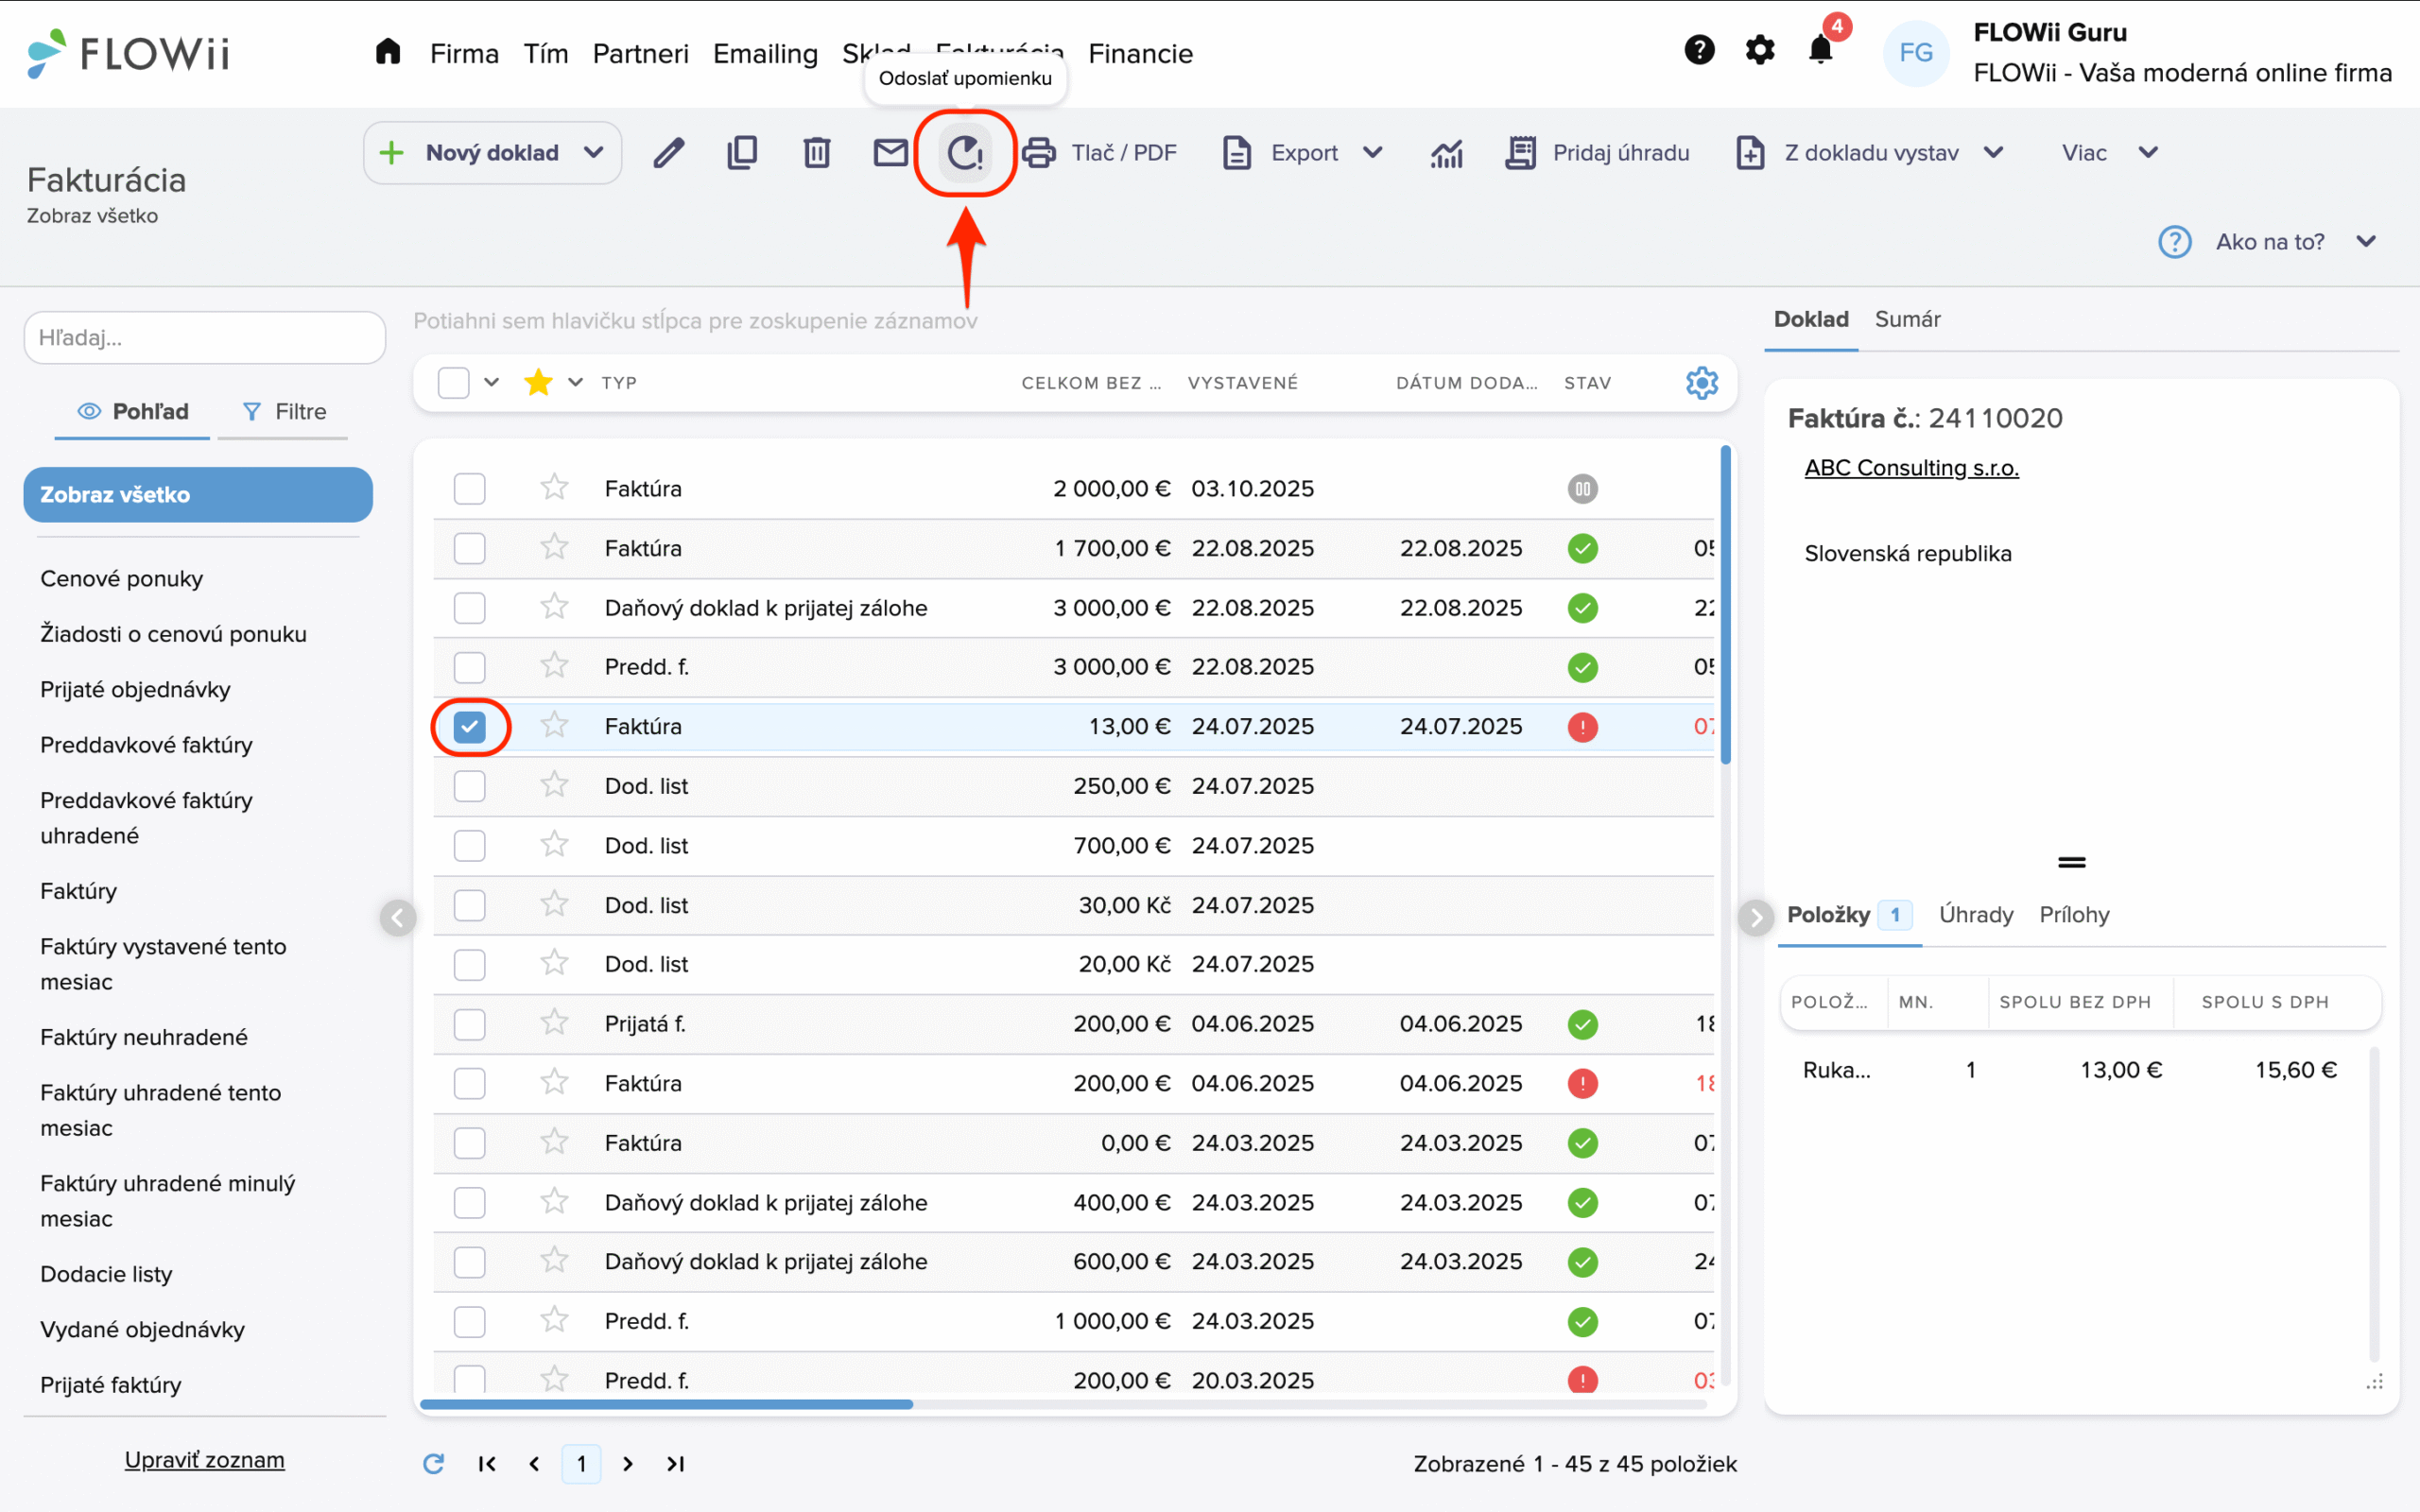Image resolution: width=2420 pixels, height=1512 pixels.
Task: Open the Úhrady tab
Action: pyautogui.click(x=1975, y=914)
